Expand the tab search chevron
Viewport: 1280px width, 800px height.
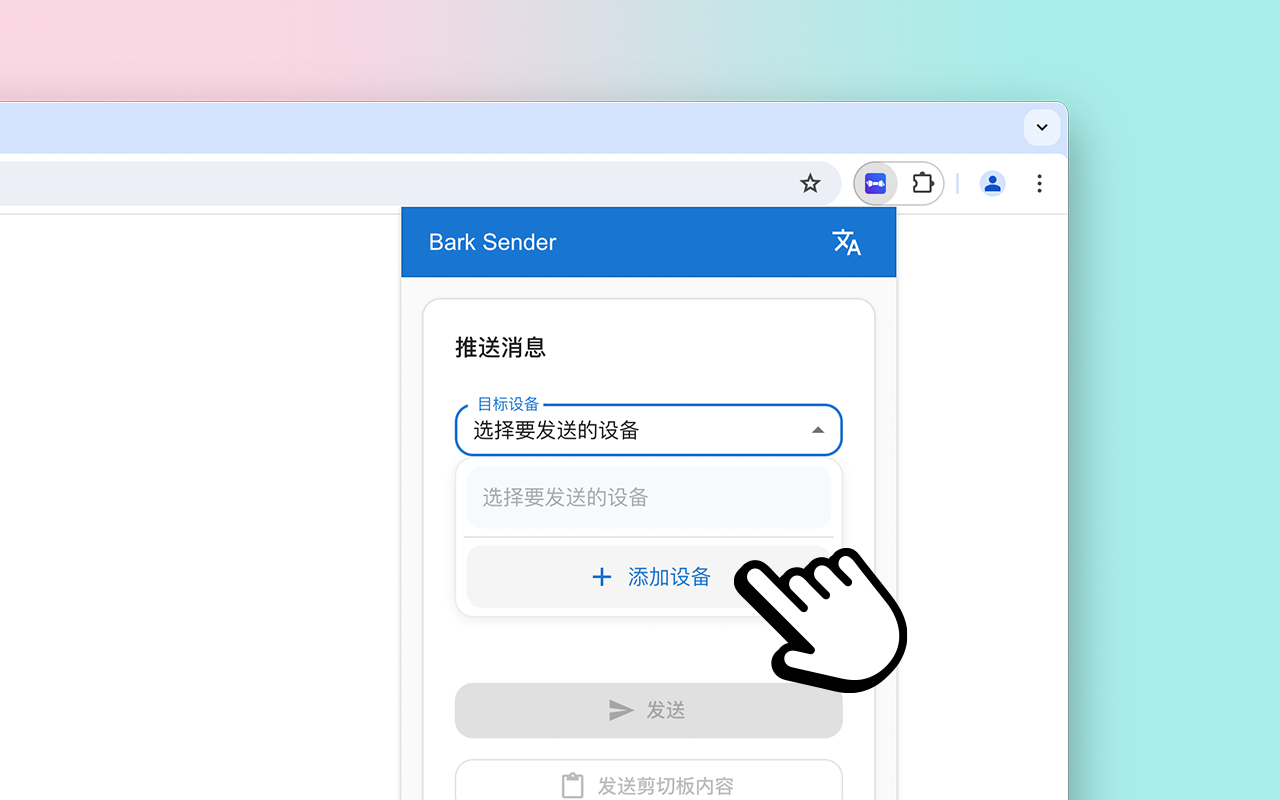coord(1042,128)
